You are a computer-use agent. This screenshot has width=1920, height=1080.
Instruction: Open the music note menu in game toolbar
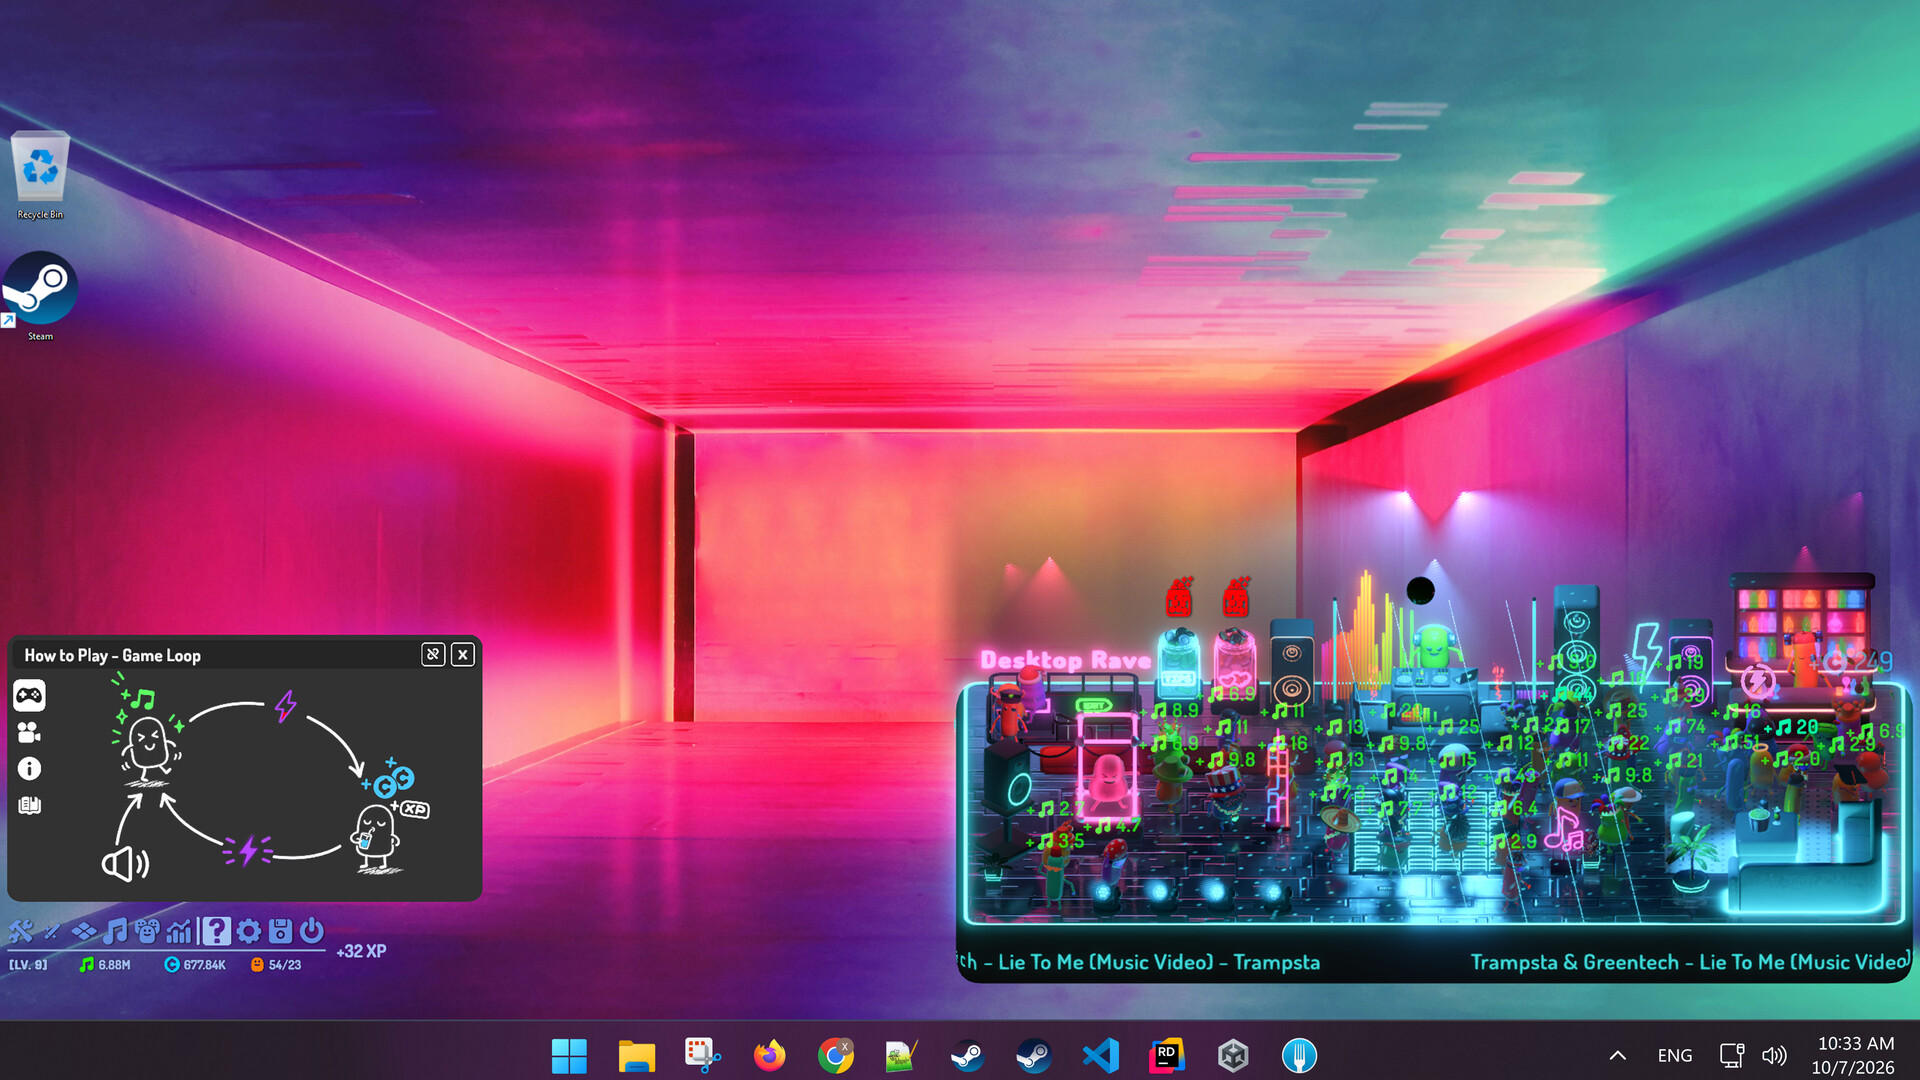tap(116, 932)
